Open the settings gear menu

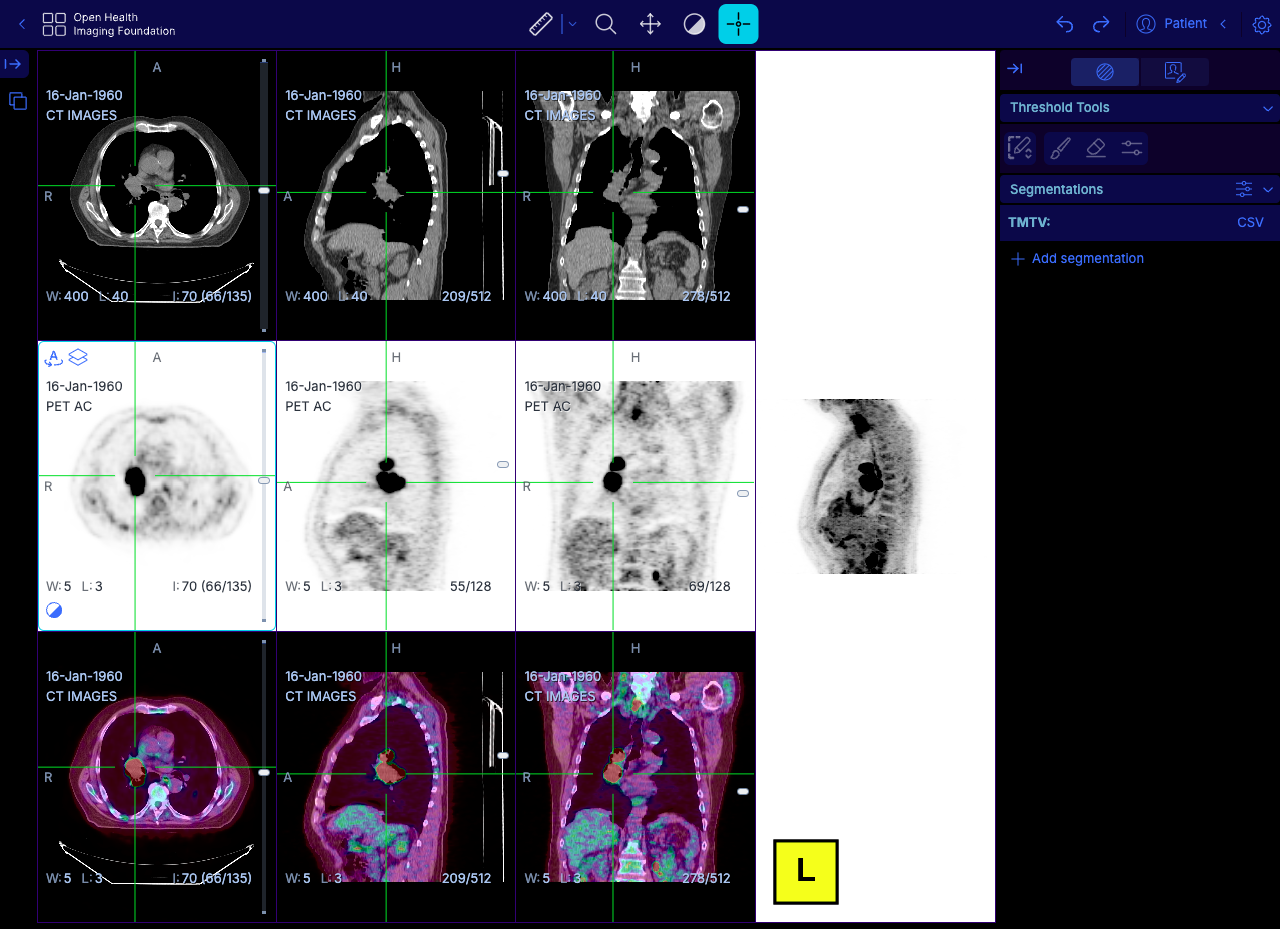click(x=1261, y=25)
